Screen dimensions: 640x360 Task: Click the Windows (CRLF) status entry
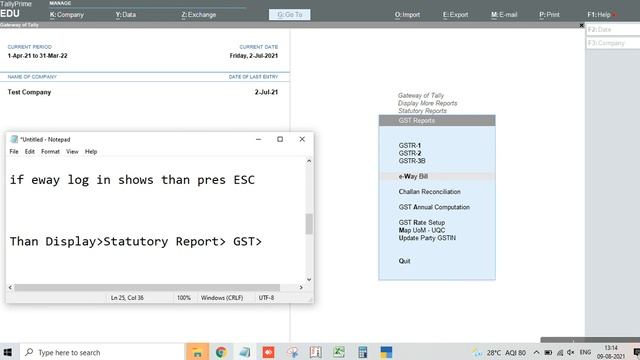[x=222, y=298]
